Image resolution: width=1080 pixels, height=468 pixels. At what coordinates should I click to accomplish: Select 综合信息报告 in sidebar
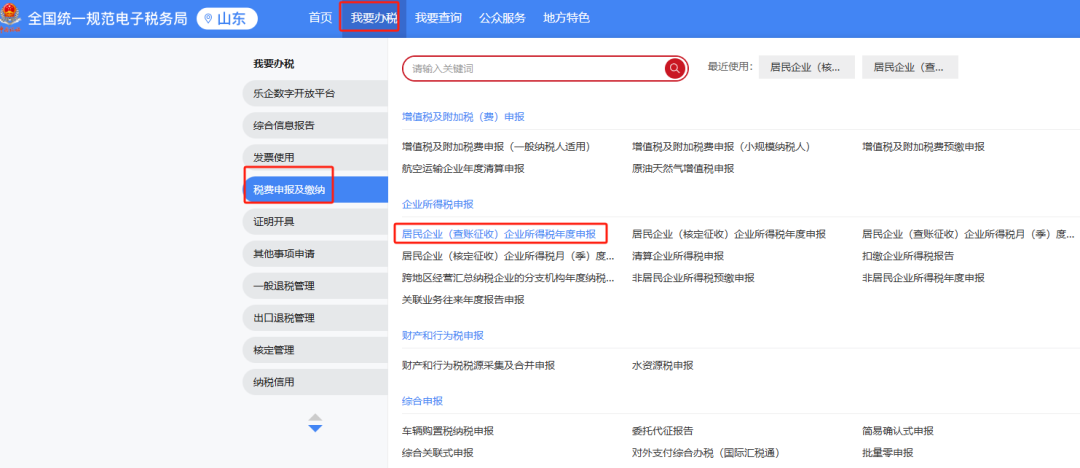(x=315, y=125)
